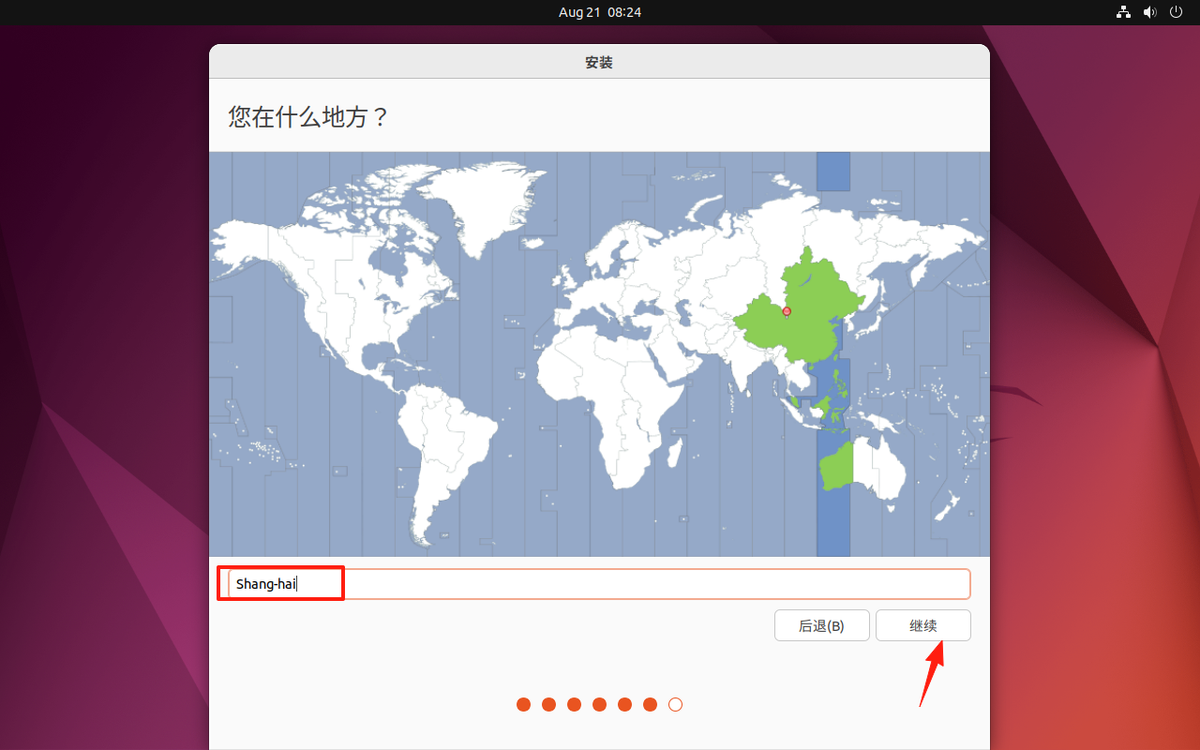Viewport: 1200px width, 750px height.
Task: Click the first filled progress dot
Action: point(523,705)
